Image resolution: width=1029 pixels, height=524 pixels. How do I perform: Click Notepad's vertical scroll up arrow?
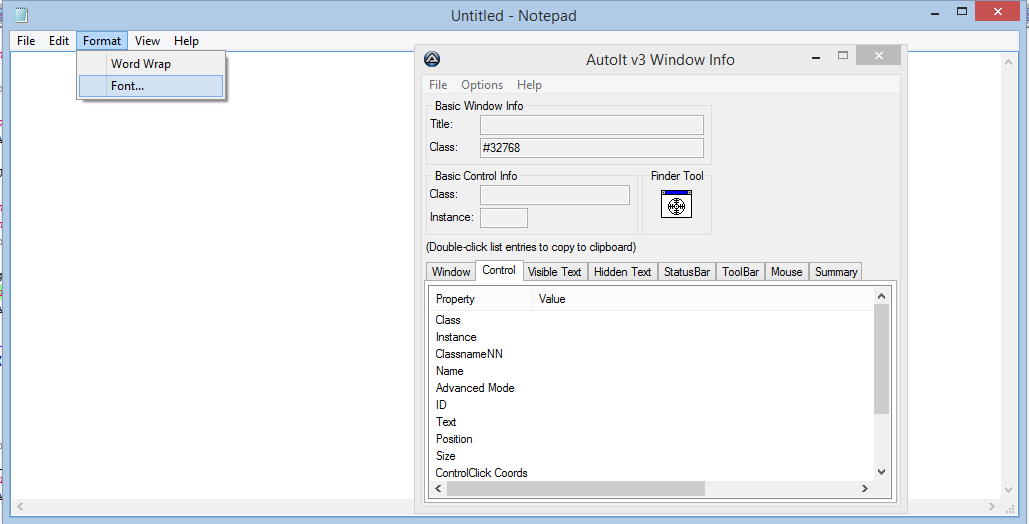pyautogui.click(x=1009, y=61)
